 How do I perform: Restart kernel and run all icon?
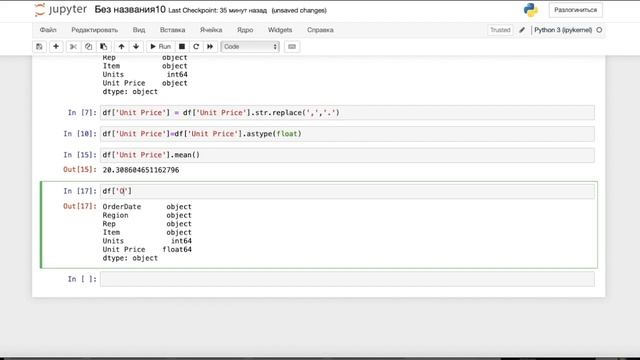pos(210,47)
